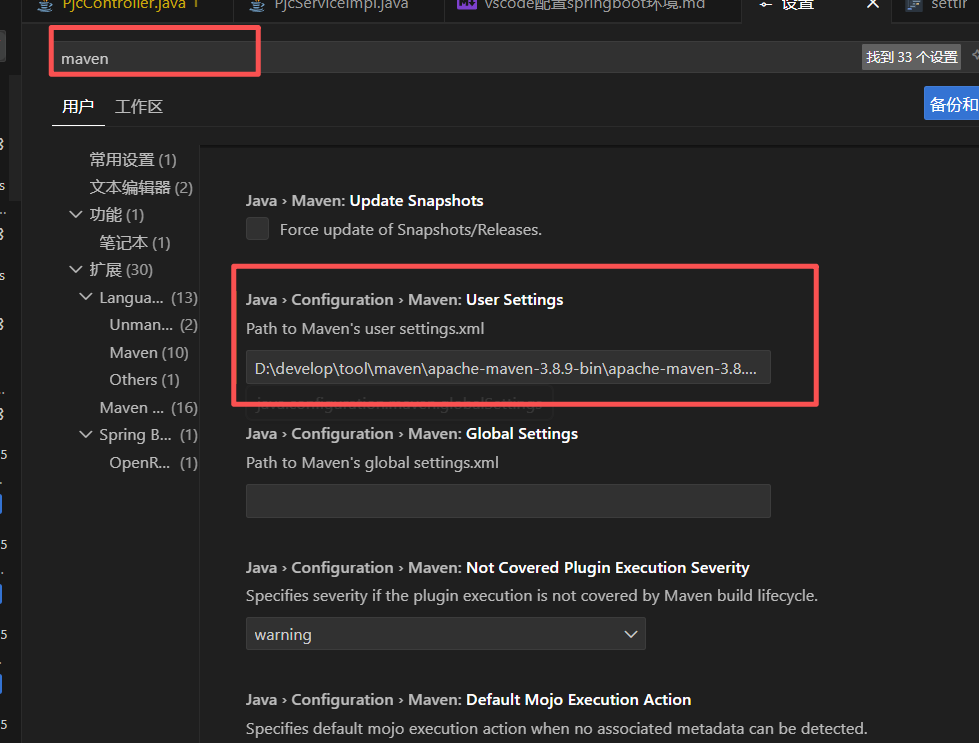This screenshot has height=743, width=979.
Task: Switch to the 工作区 settings tab
Action: click(138, 107)
